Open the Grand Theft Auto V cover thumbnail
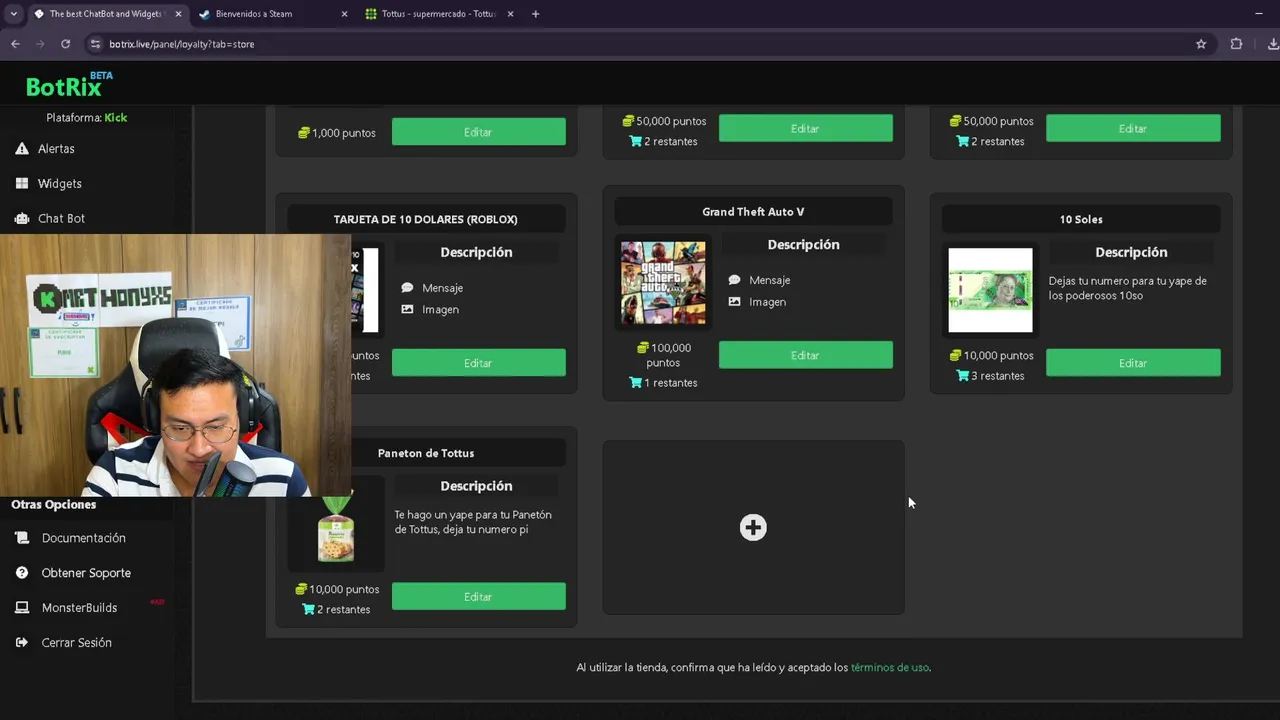This screenshot has width=1280, height=720. [663, 283]
